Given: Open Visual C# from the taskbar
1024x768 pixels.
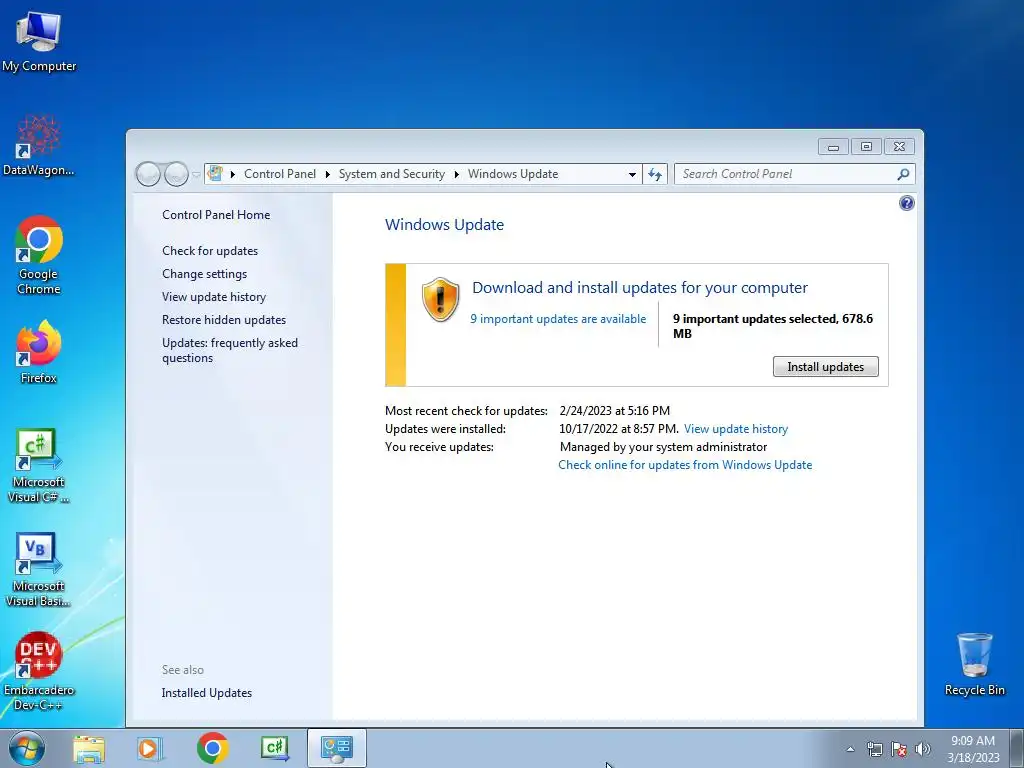Looking at the screenshot, I should [x=274, y=748].
